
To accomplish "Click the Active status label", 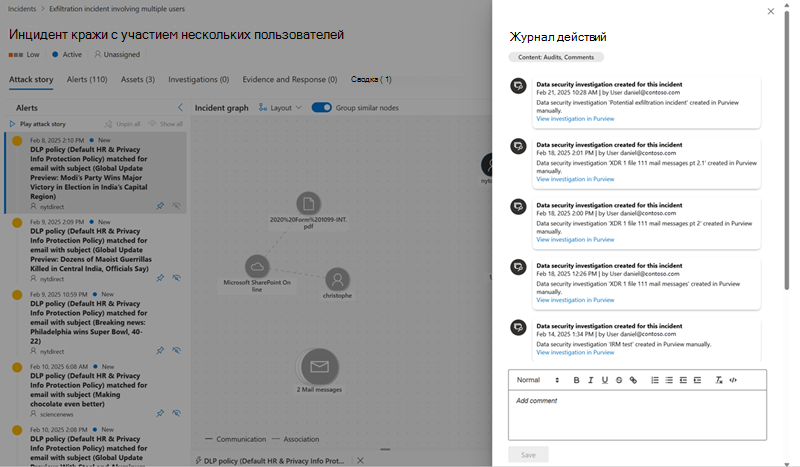I will [67, 55].
